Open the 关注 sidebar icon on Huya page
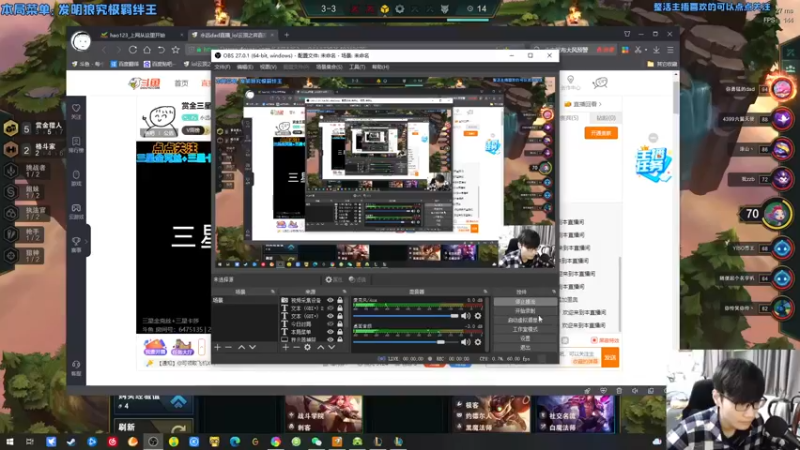The height and width of the screenshot is (450, 800). pyautogui.click(x=76, y=111)
